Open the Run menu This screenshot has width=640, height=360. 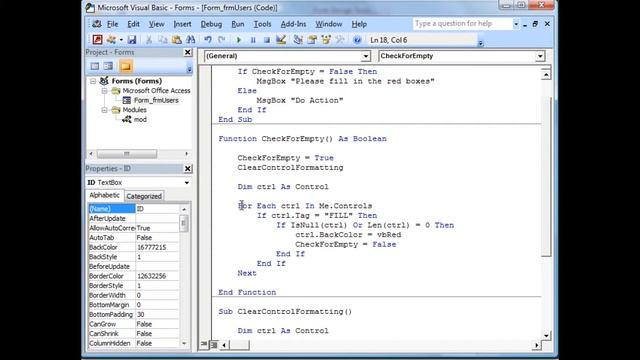click(238, 24)
